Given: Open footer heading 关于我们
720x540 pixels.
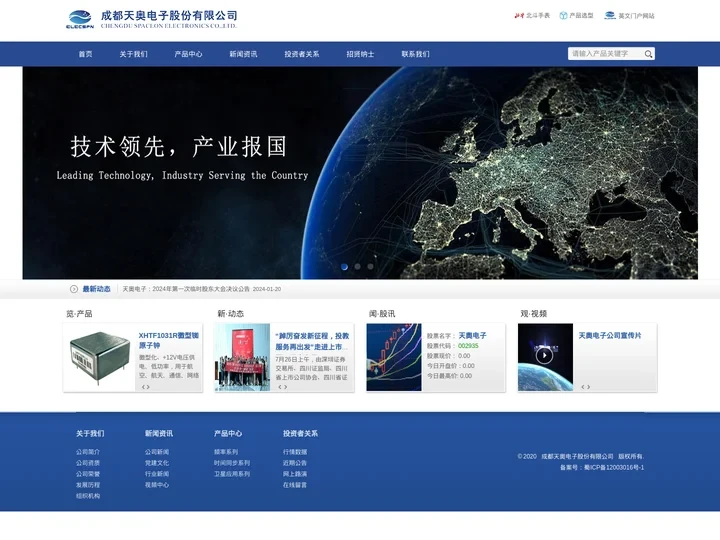Looking at the screenshot, I should [90, 433].
